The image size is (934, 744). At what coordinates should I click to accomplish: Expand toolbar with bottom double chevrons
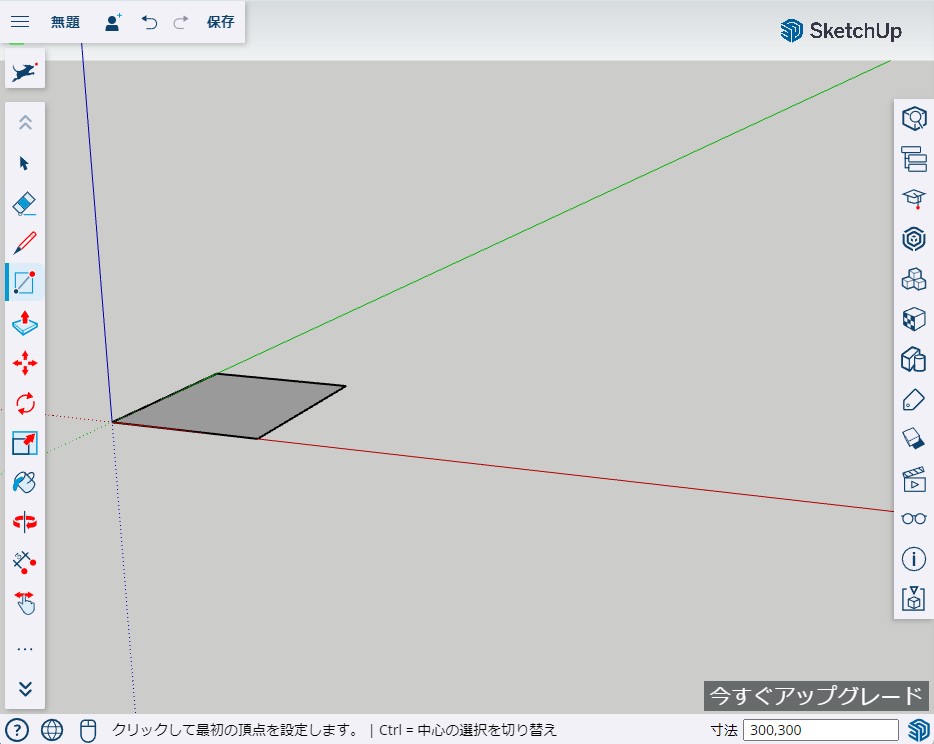coord(25,688)
